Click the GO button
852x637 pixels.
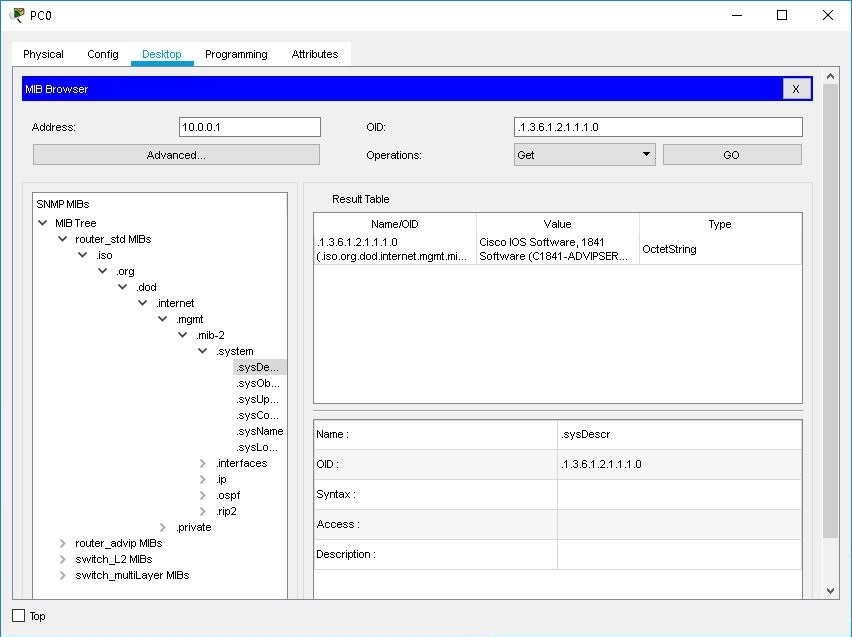[732, 153]
